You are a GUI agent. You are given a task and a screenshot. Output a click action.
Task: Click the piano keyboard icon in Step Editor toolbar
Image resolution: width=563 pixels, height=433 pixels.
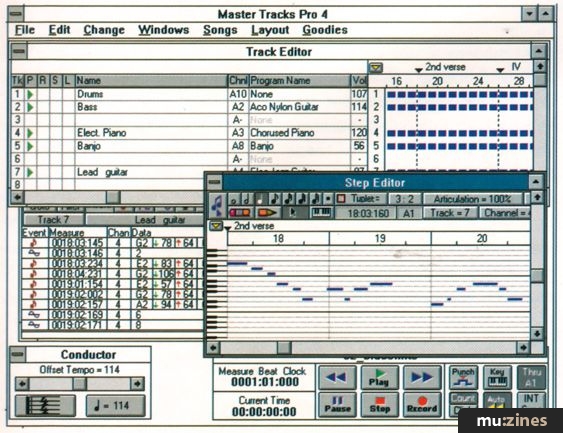(322, 213)
